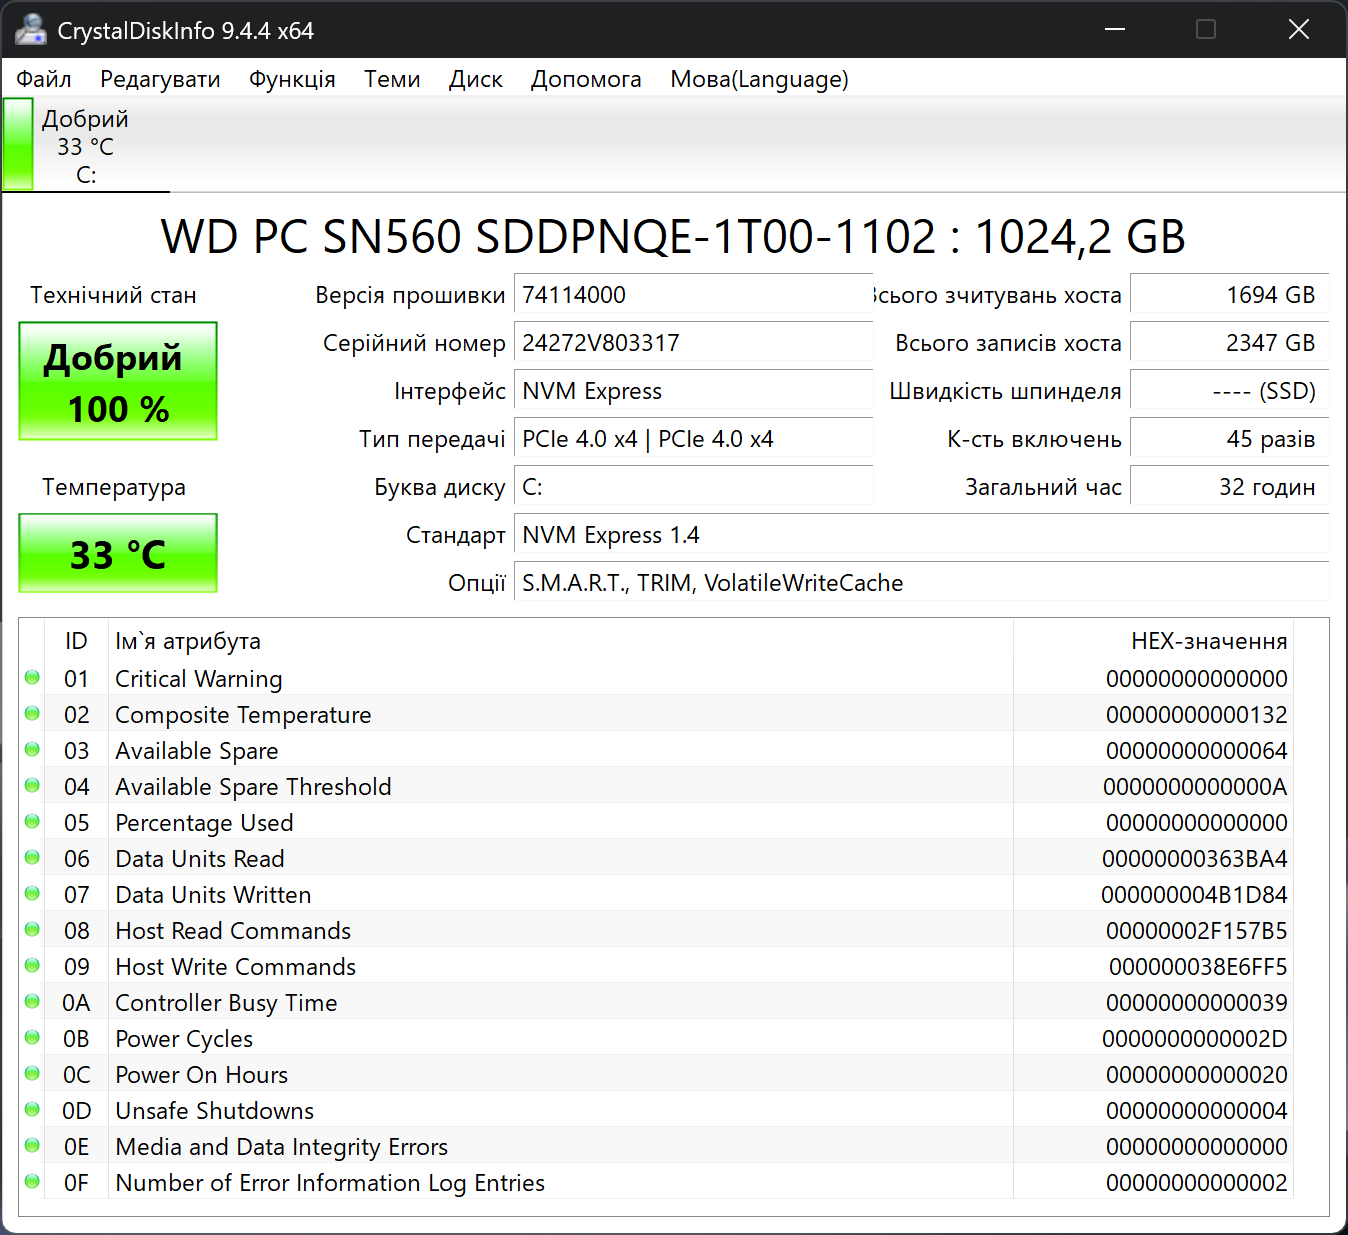The height and width of the screenshot is (1235, 1348).
Task: Select the Controller Busy Time attribute name
Action: coord(226,1003)
